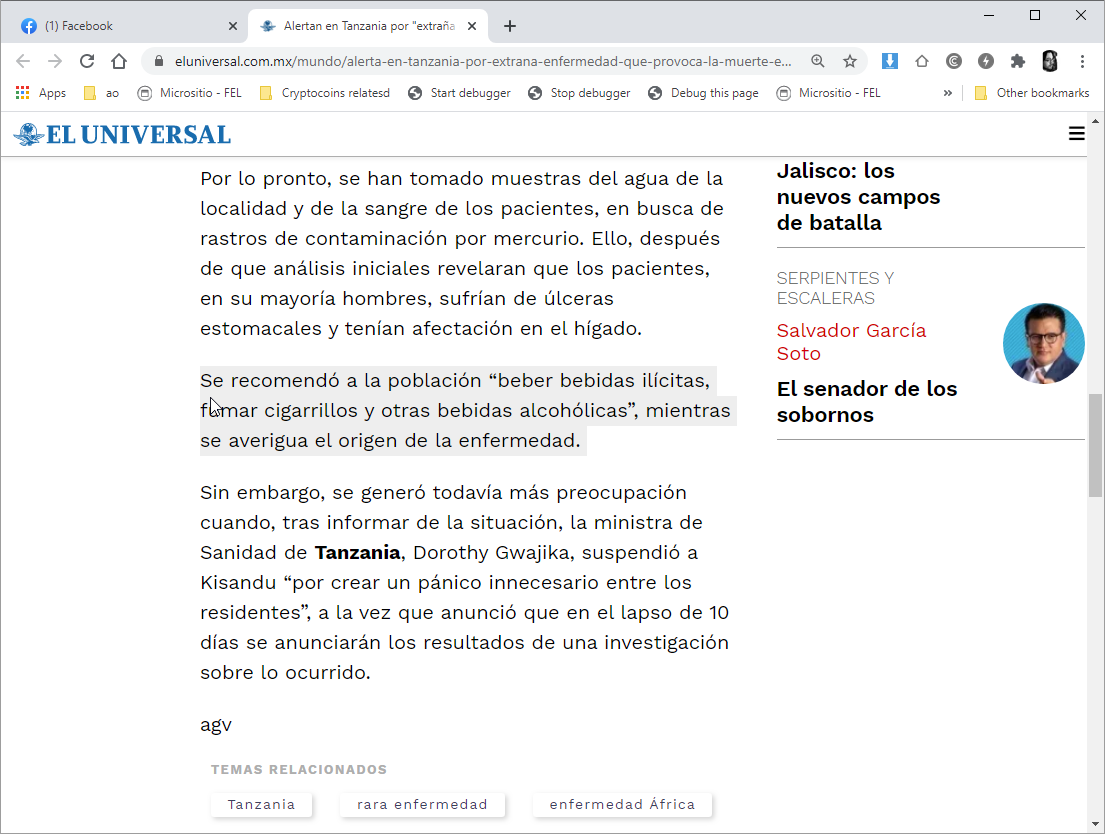Go to the El Universal logo home

coord(123,134)
